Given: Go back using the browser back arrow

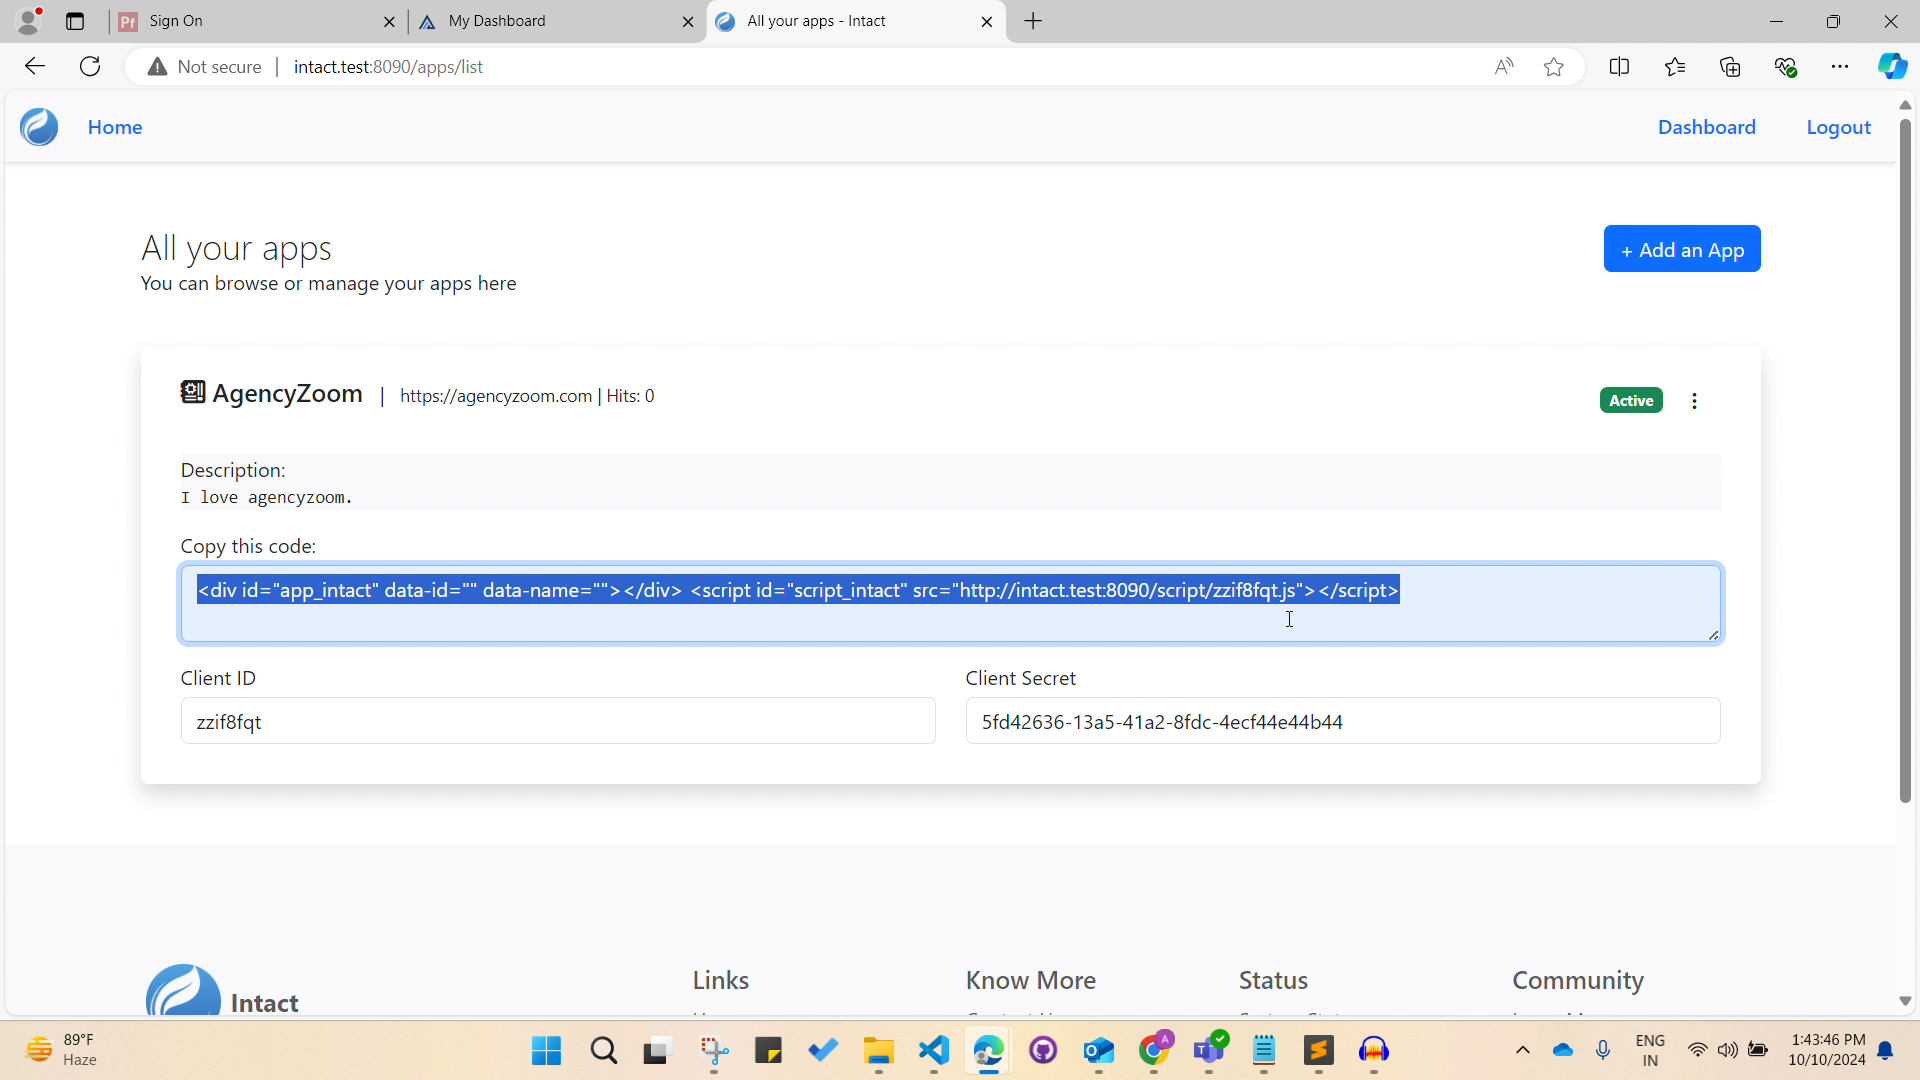Looking at the screenshot, I should 35,67.
